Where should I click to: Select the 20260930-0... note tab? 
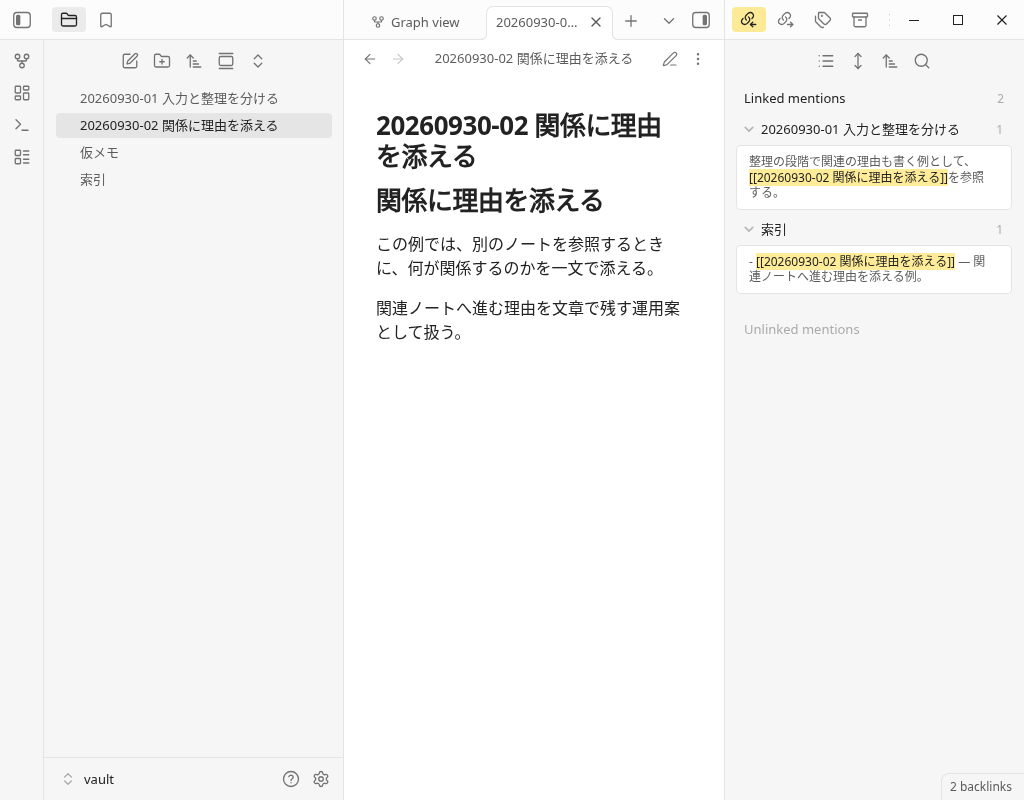coord(536,22)
